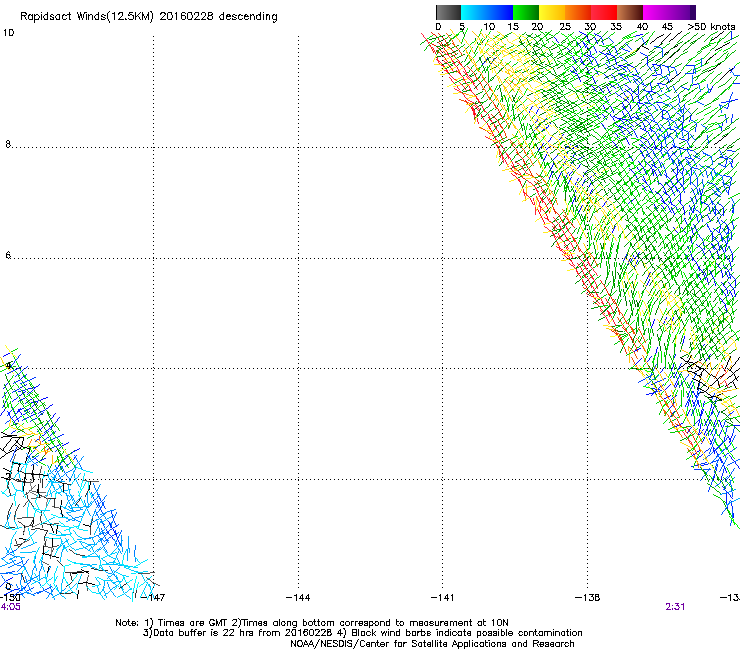Click the '>50 knots' legend label

711,27
